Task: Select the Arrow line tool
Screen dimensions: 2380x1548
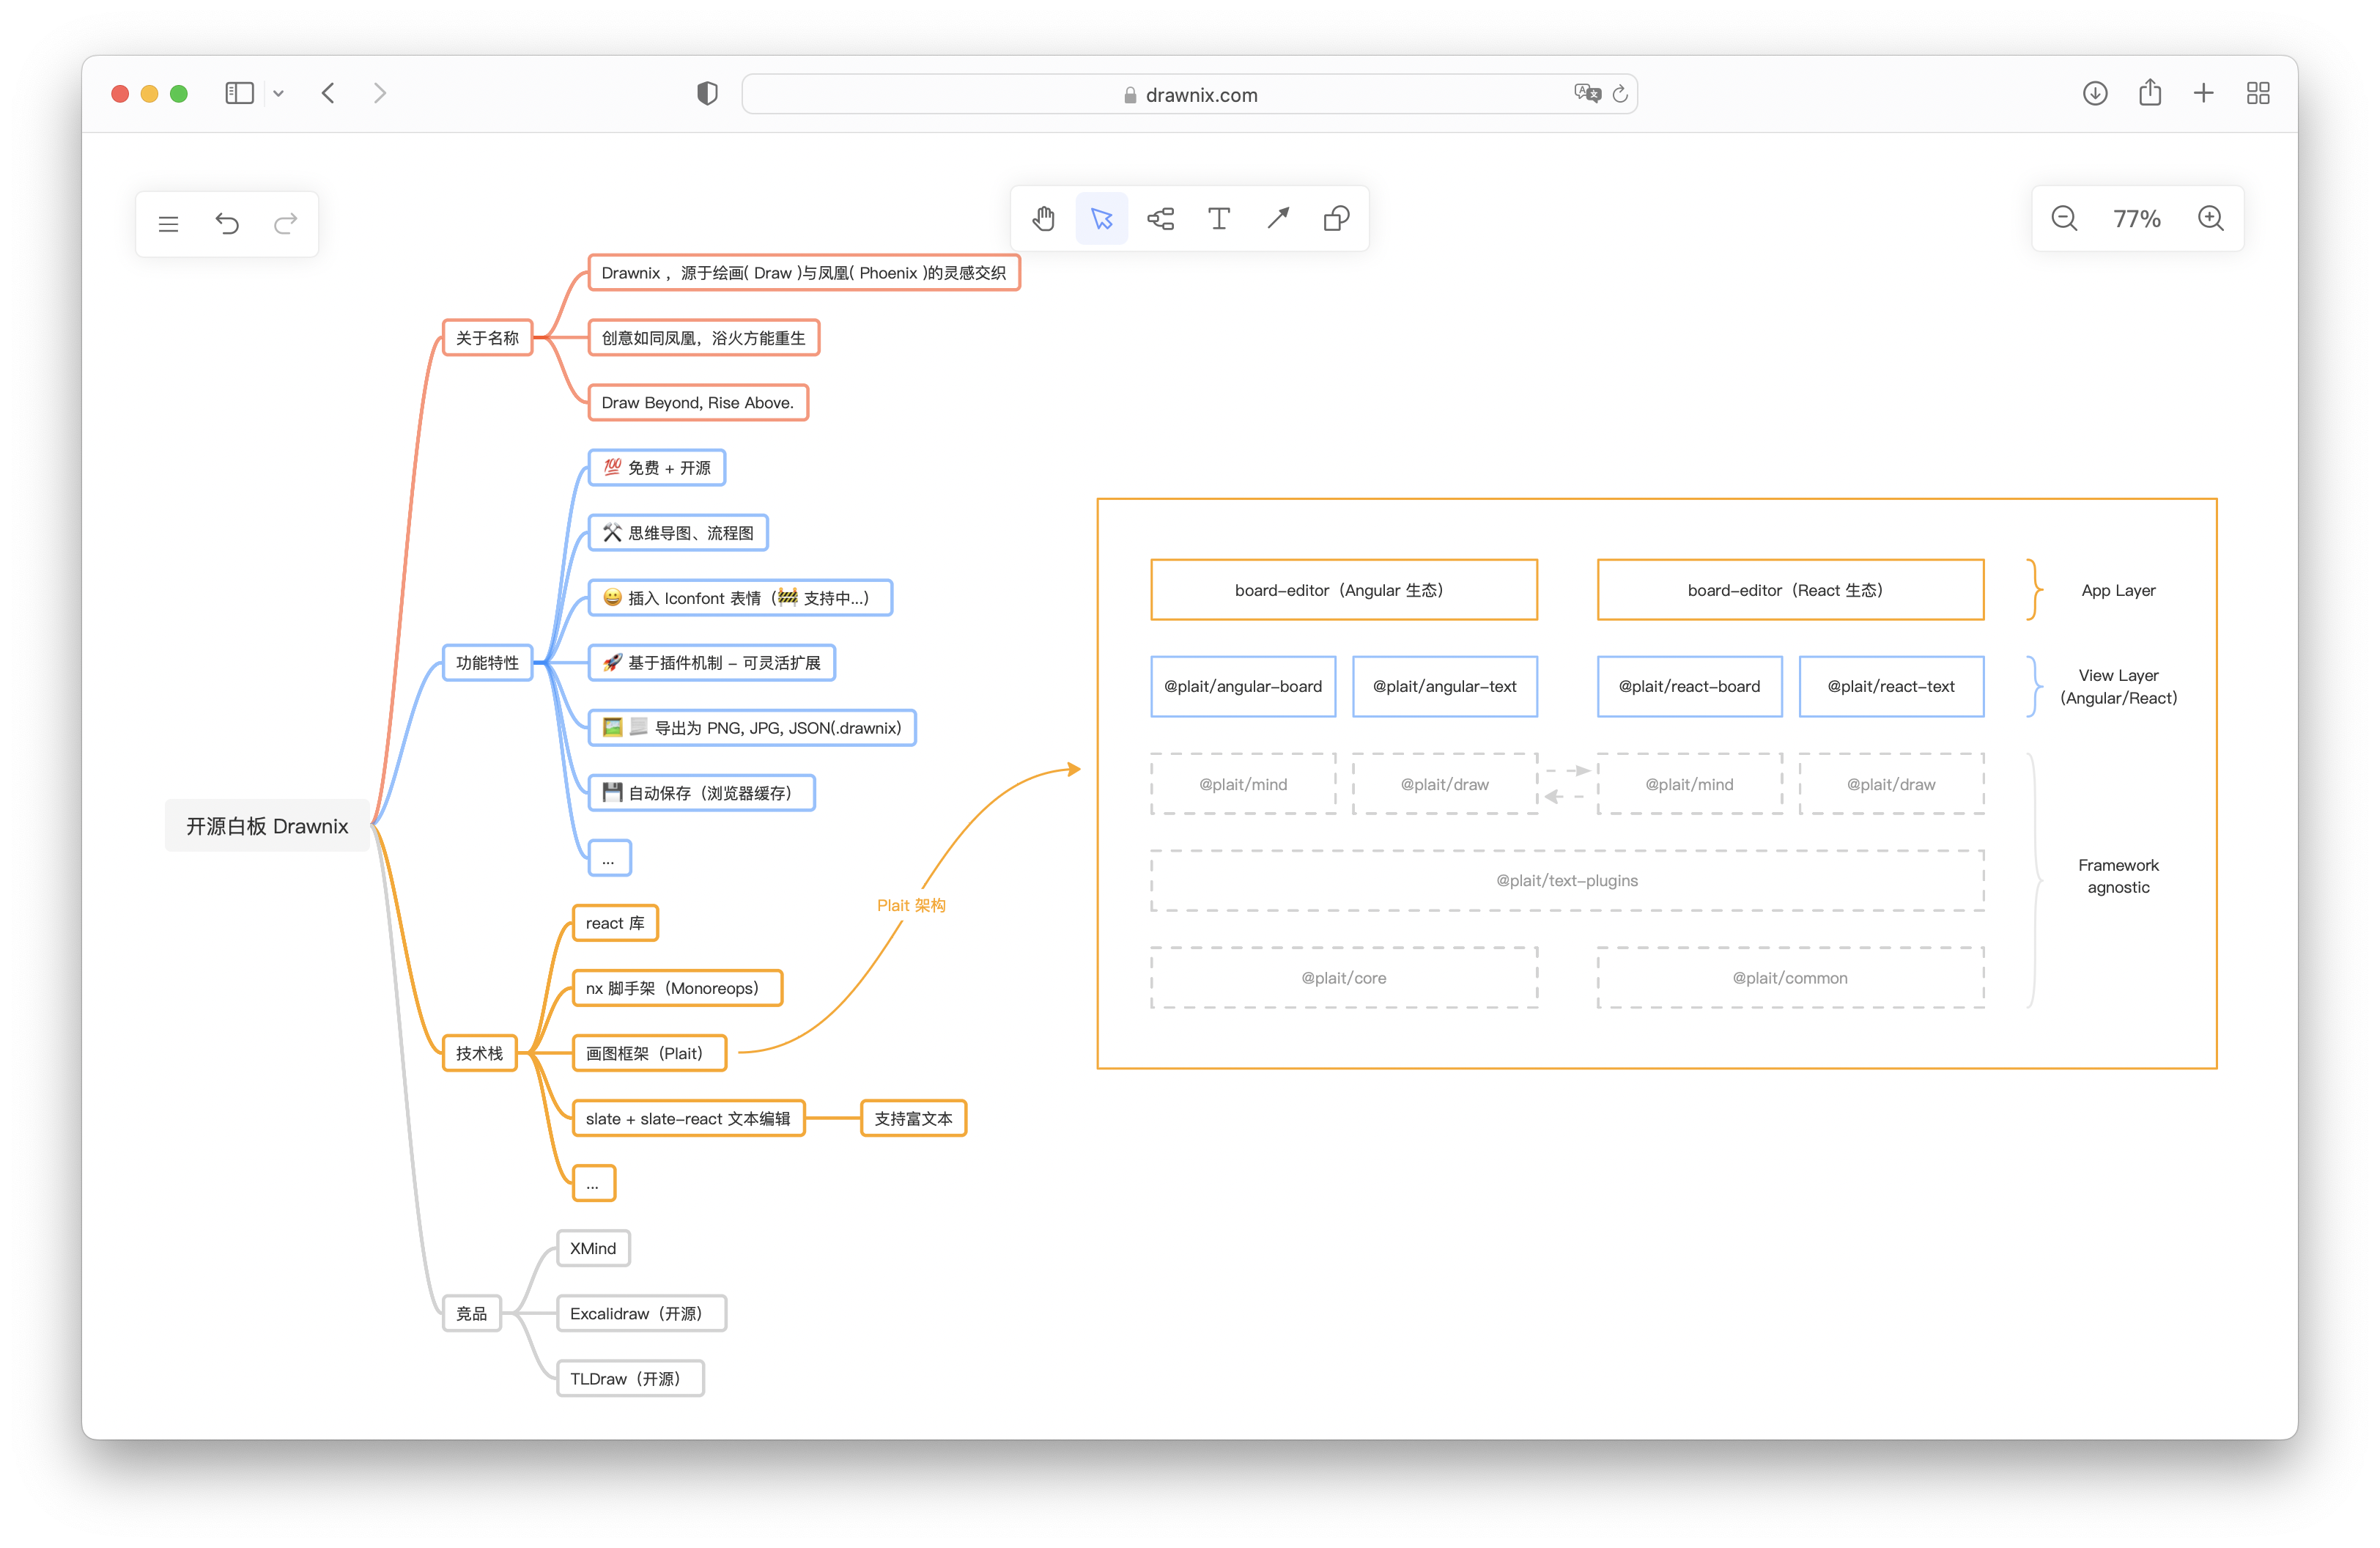Action: click(1277, 219)
